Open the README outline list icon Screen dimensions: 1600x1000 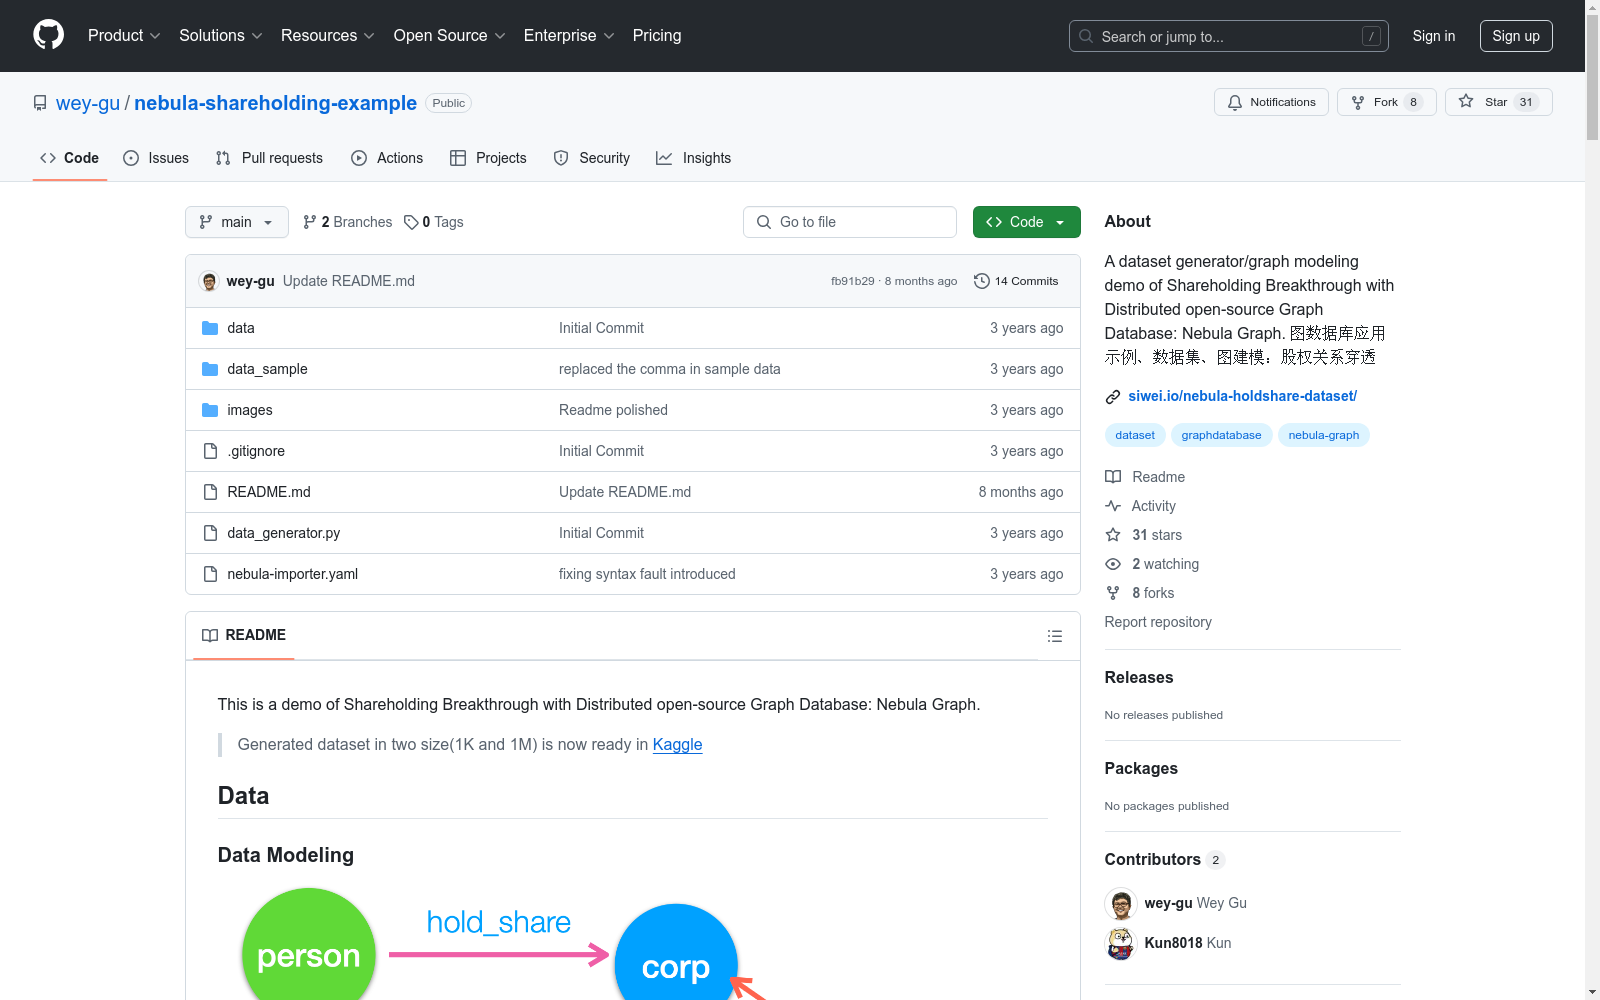pyautogui.click(x=1054, y=636)
